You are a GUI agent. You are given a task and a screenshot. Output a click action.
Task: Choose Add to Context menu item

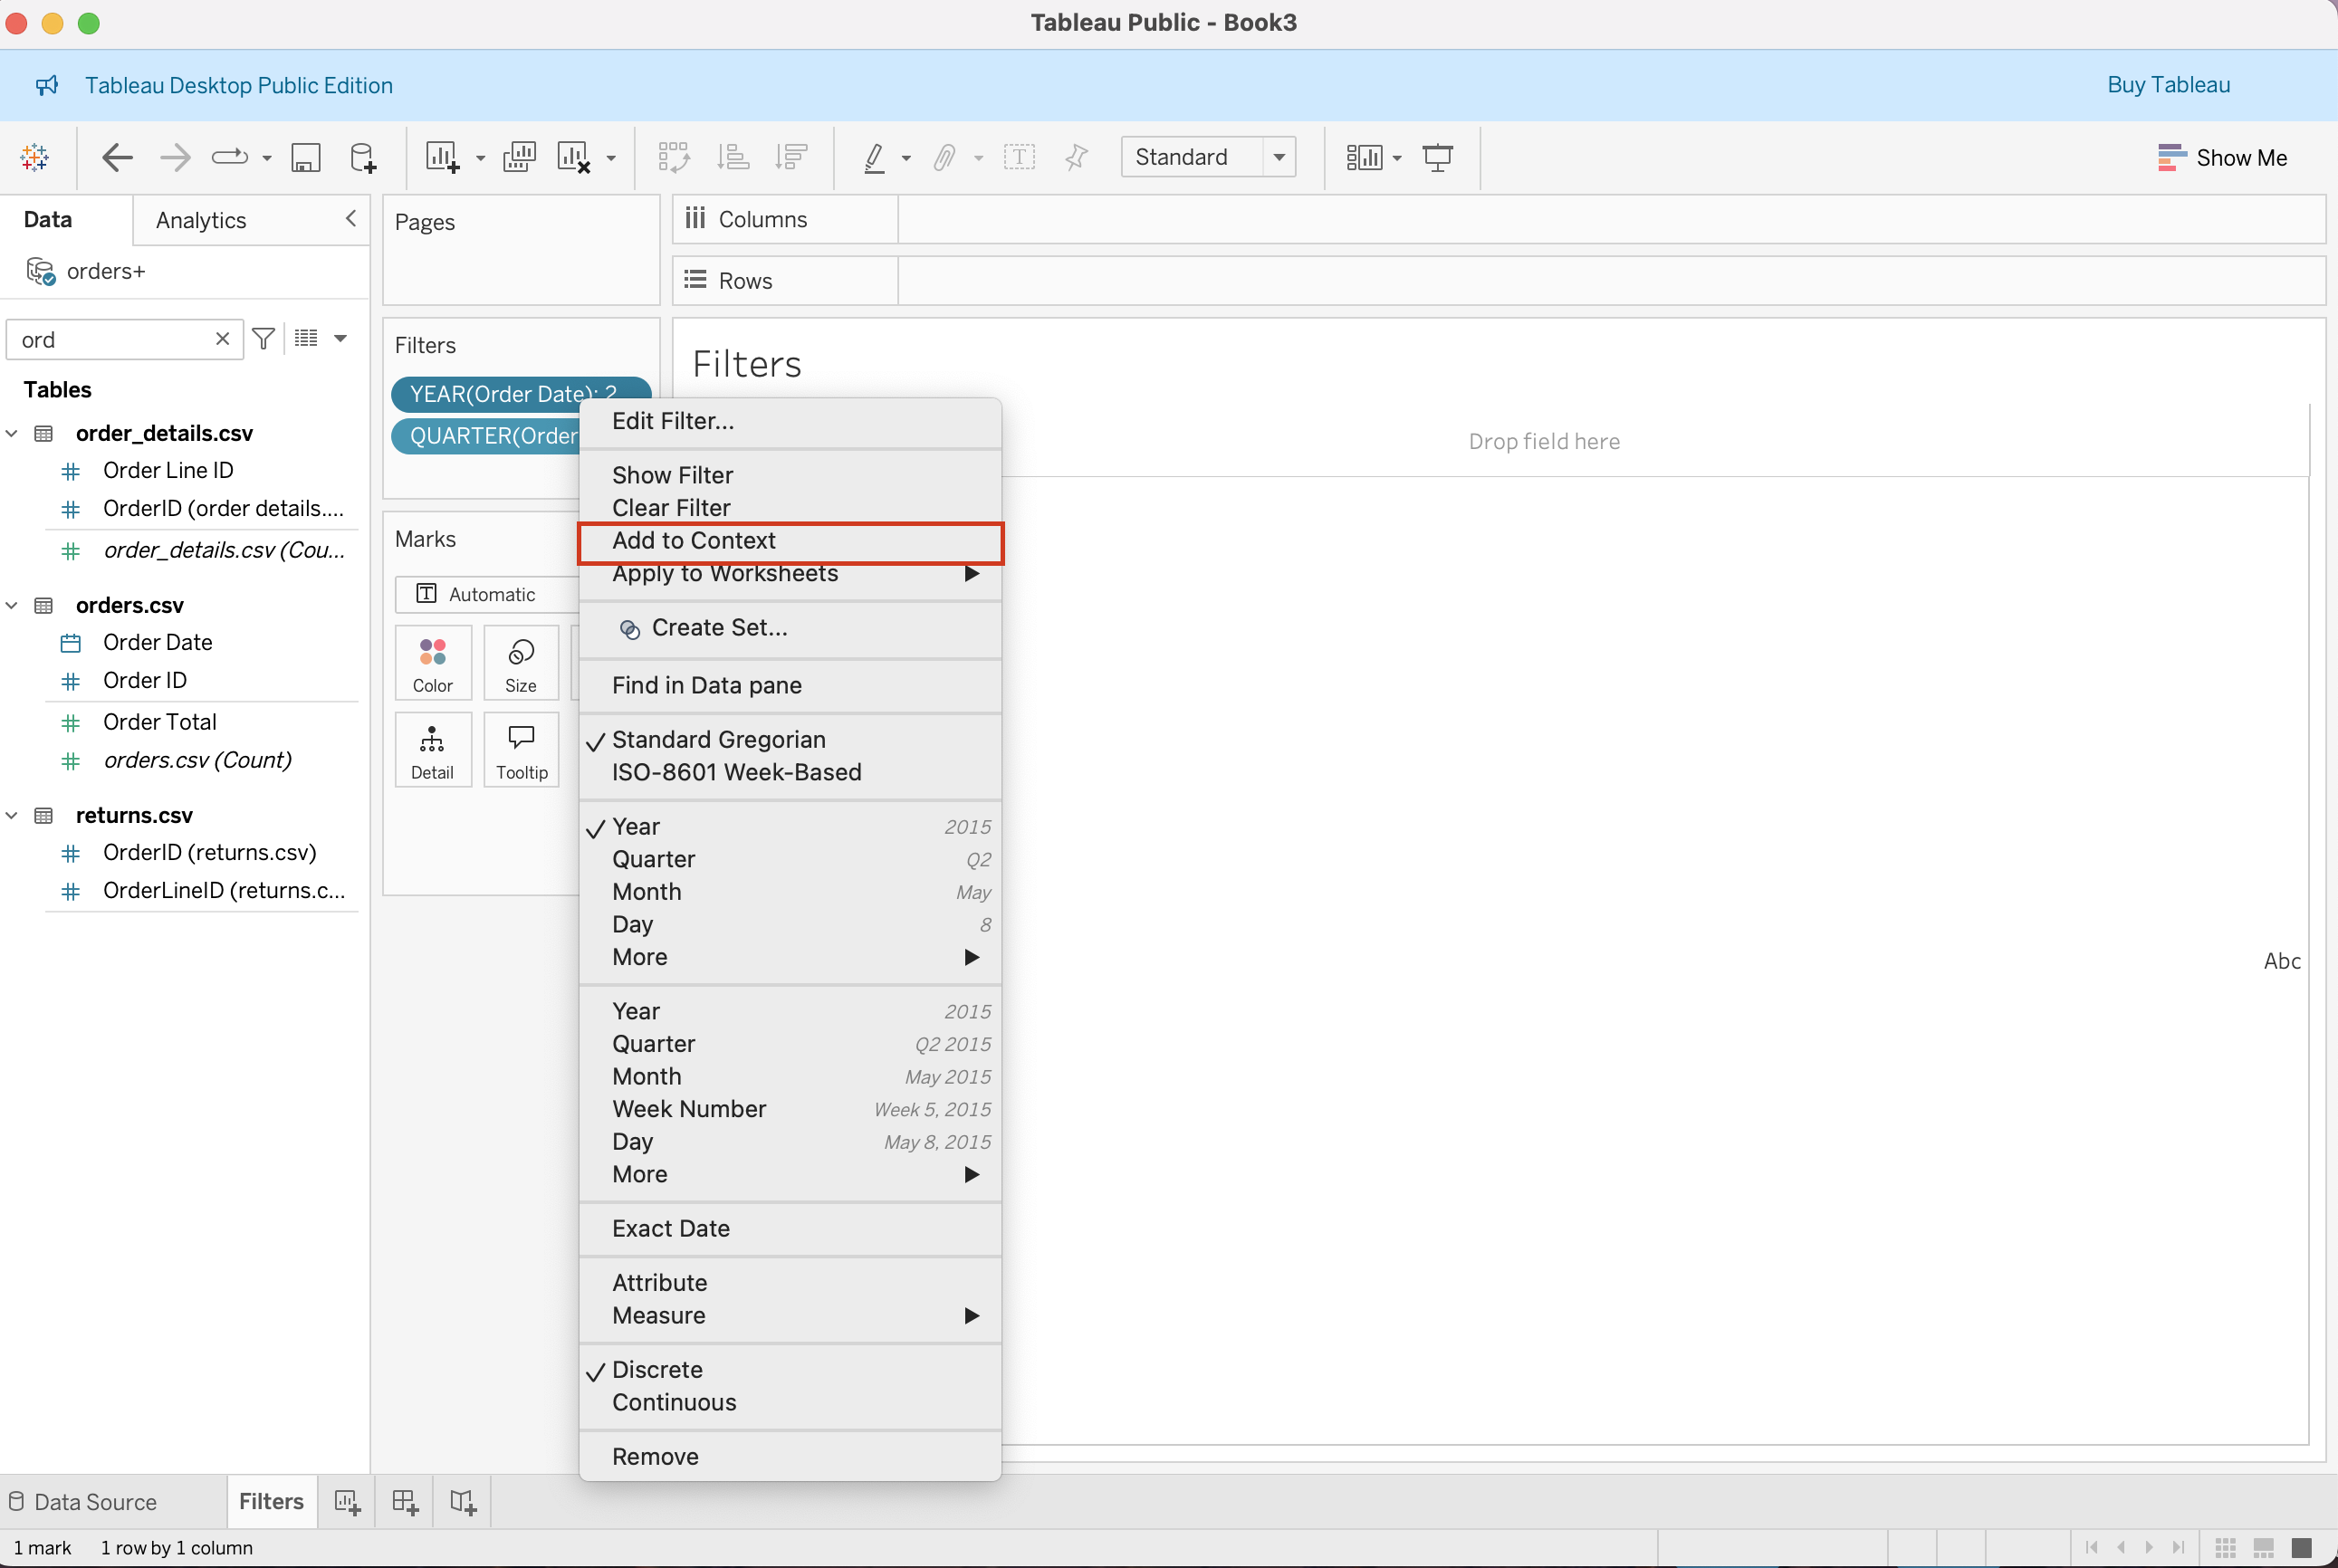click(x=694, y=541)
